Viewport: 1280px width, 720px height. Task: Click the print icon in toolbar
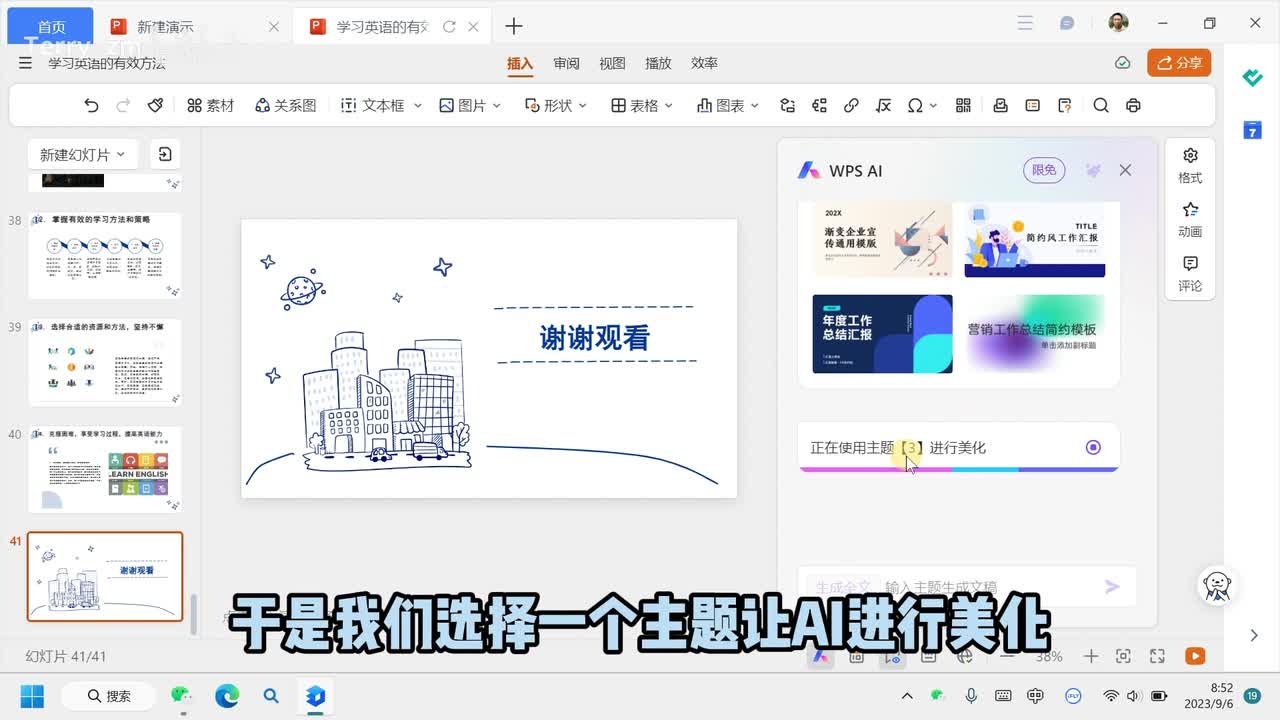pos(1133,105)
